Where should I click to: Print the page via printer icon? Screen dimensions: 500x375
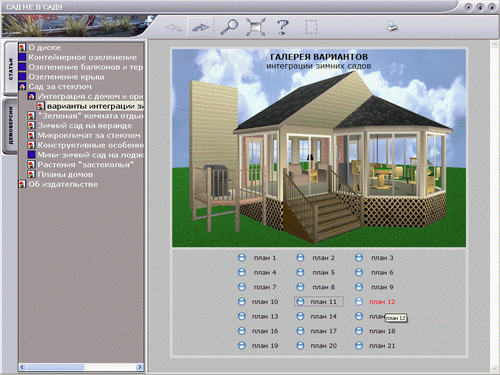(x=392, y=27)
